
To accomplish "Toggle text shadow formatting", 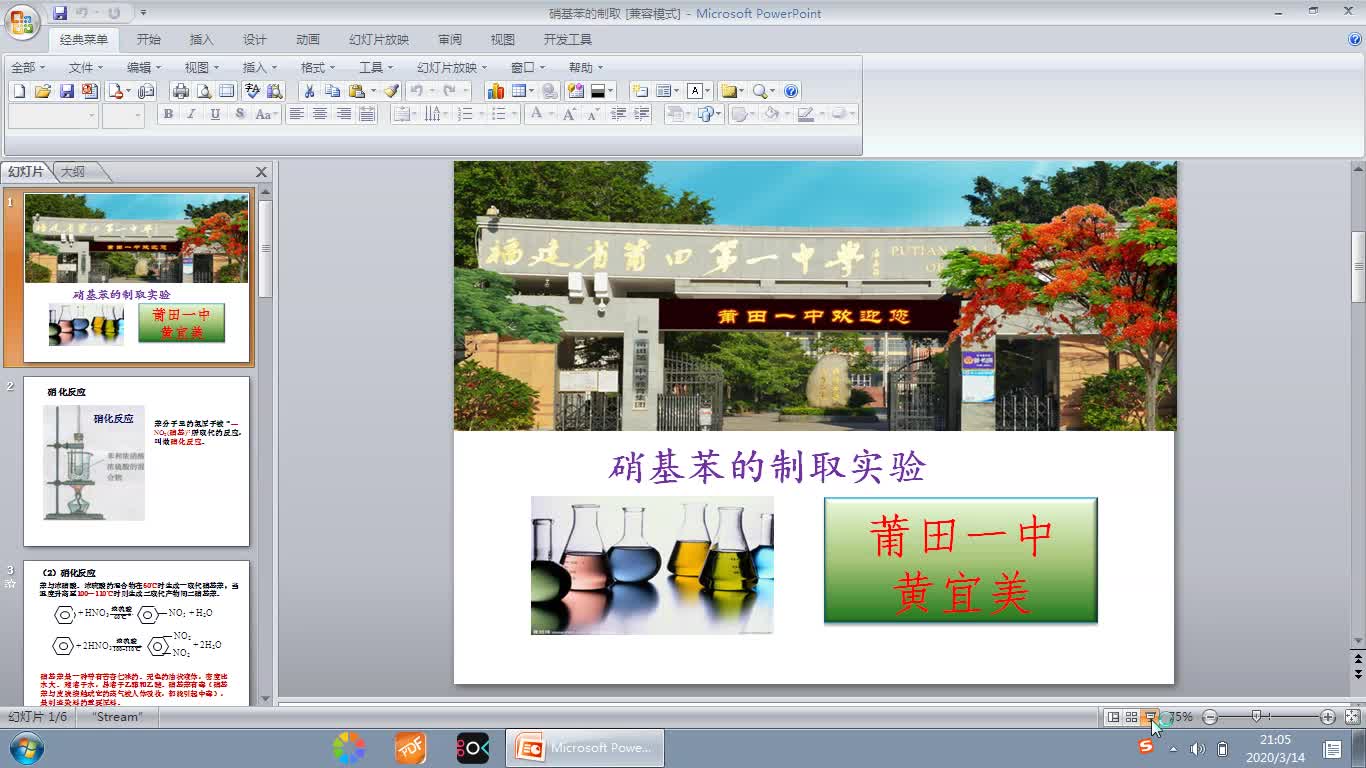I will tap(239, 115).
